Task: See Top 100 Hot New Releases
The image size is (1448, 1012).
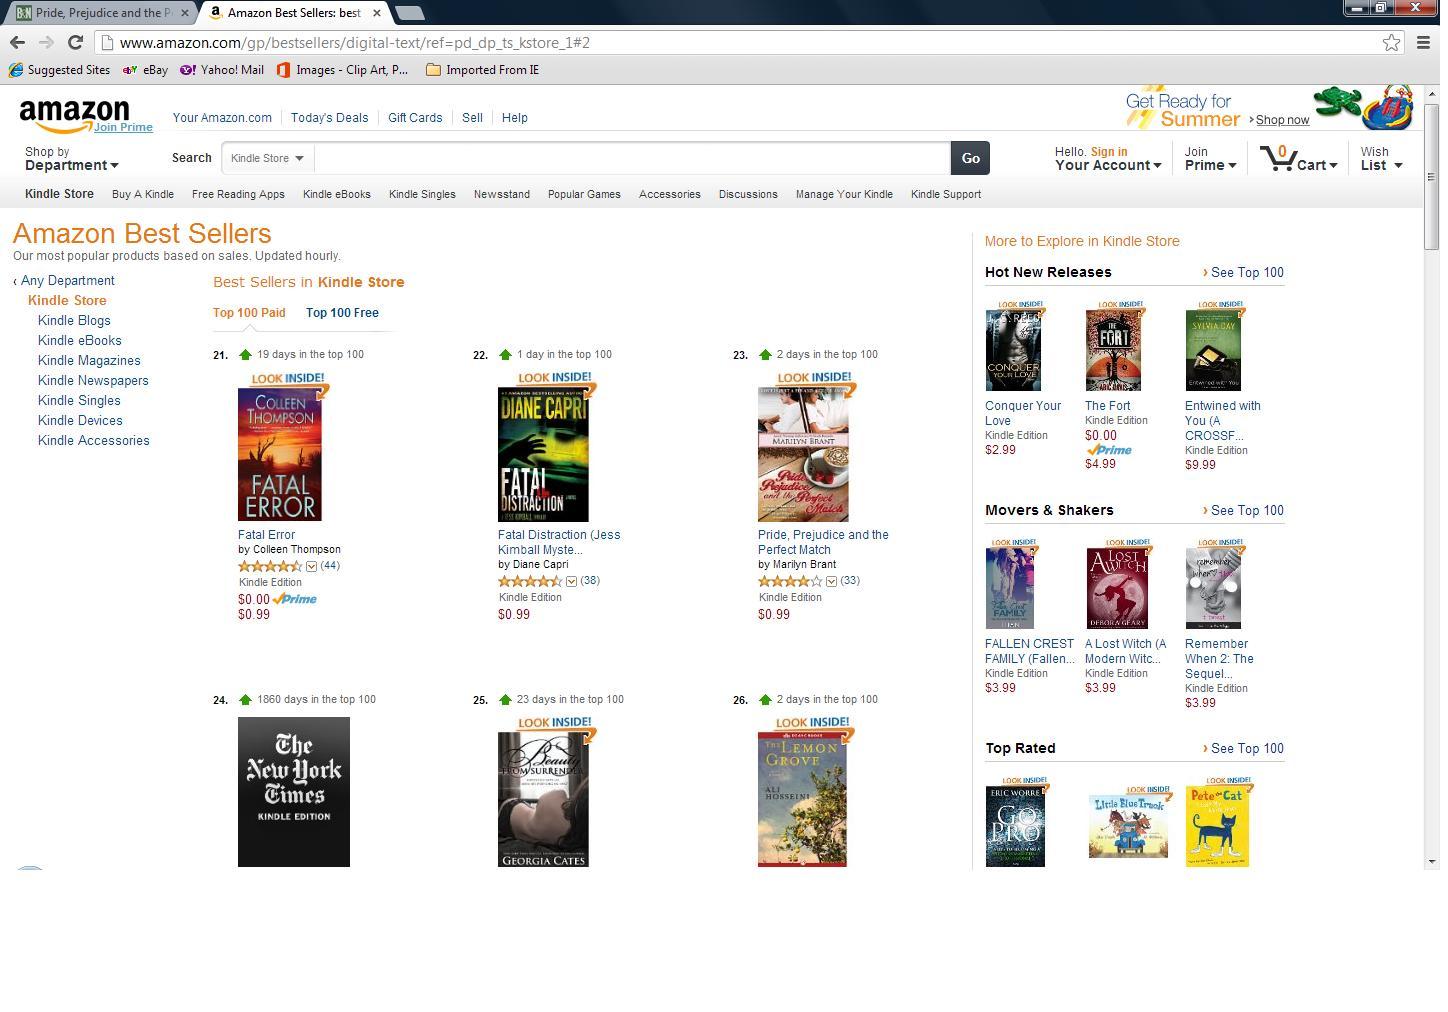Action: pyautogui.click(x=1247, y=272)
